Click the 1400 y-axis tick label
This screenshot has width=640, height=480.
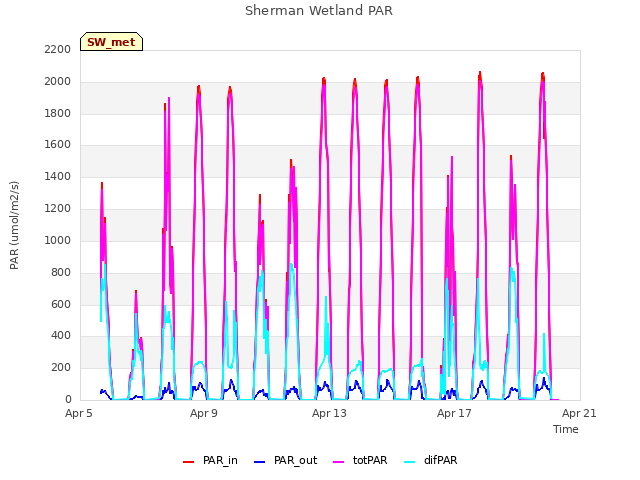pyautogui.click(x=58, y=176)
